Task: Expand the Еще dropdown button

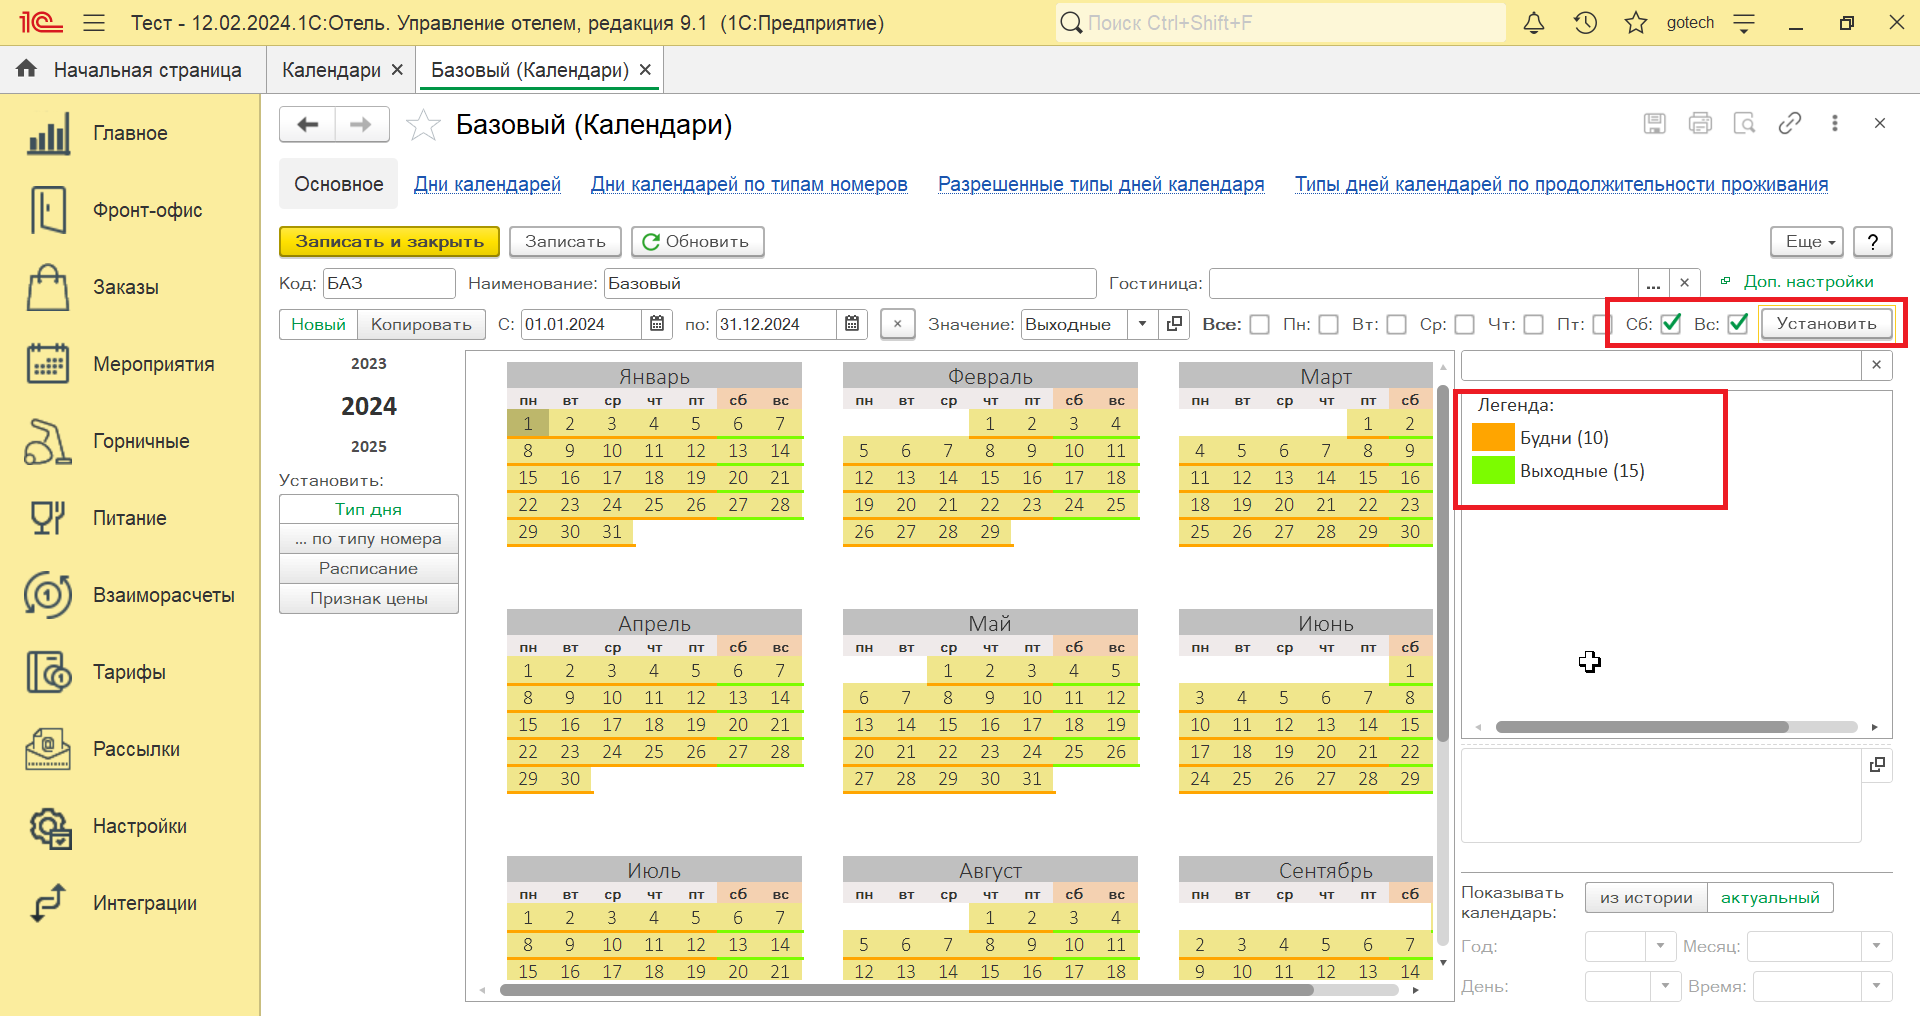Action: point(1807,242)
